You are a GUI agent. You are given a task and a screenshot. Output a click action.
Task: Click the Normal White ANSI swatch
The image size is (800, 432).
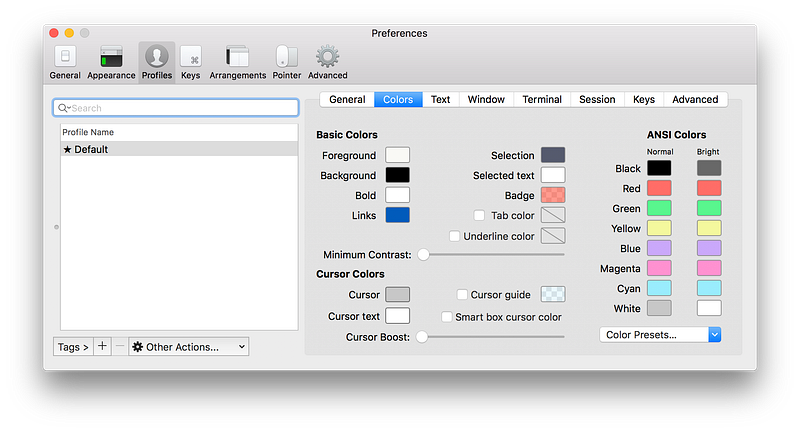coord(659,308)
